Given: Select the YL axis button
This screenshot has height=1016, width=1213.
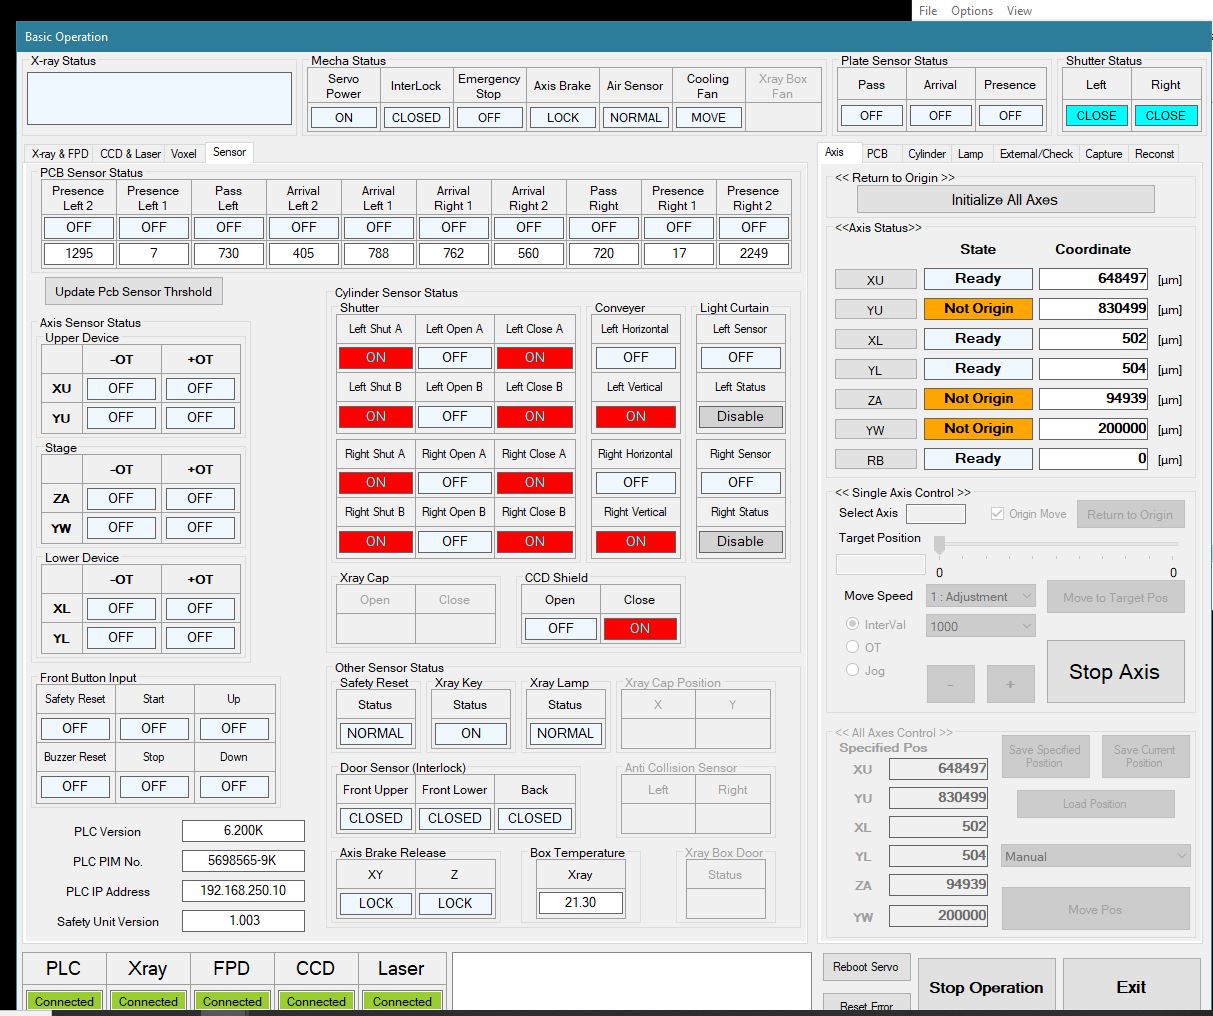Looking at the screenshot, I should coord(875,370).
